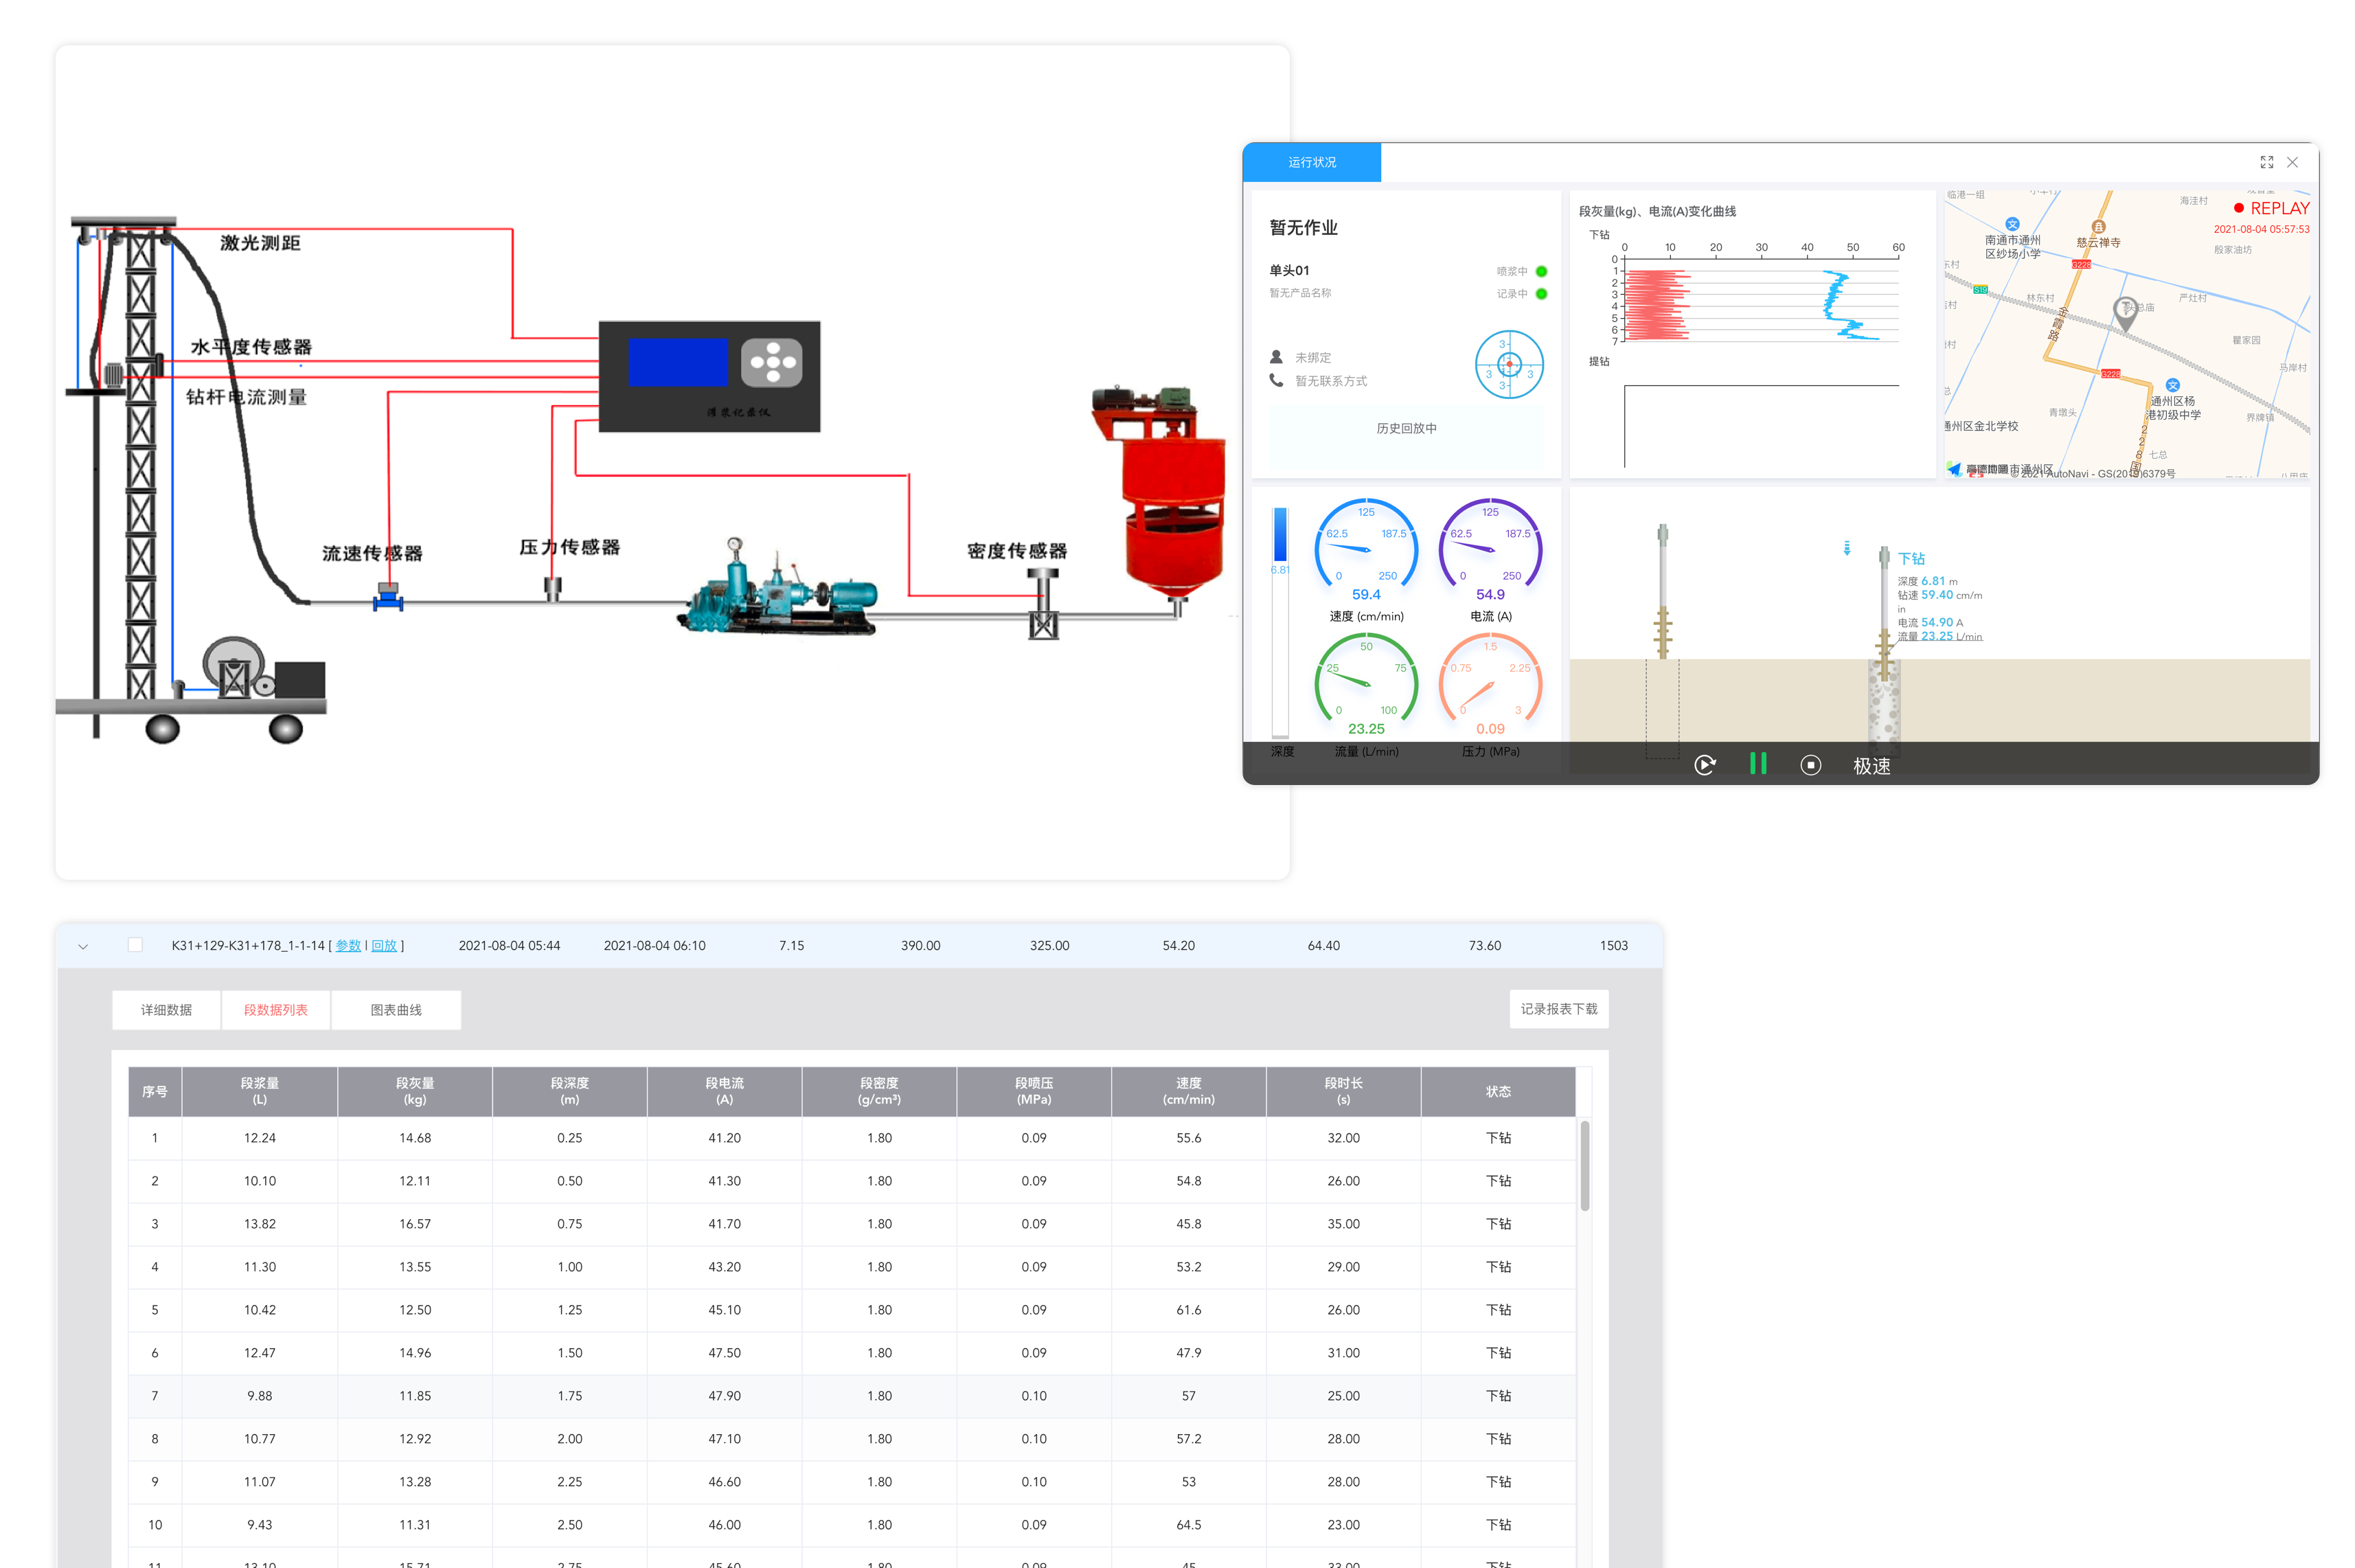Select the 段数据列表 tab

coord(275,1010)
